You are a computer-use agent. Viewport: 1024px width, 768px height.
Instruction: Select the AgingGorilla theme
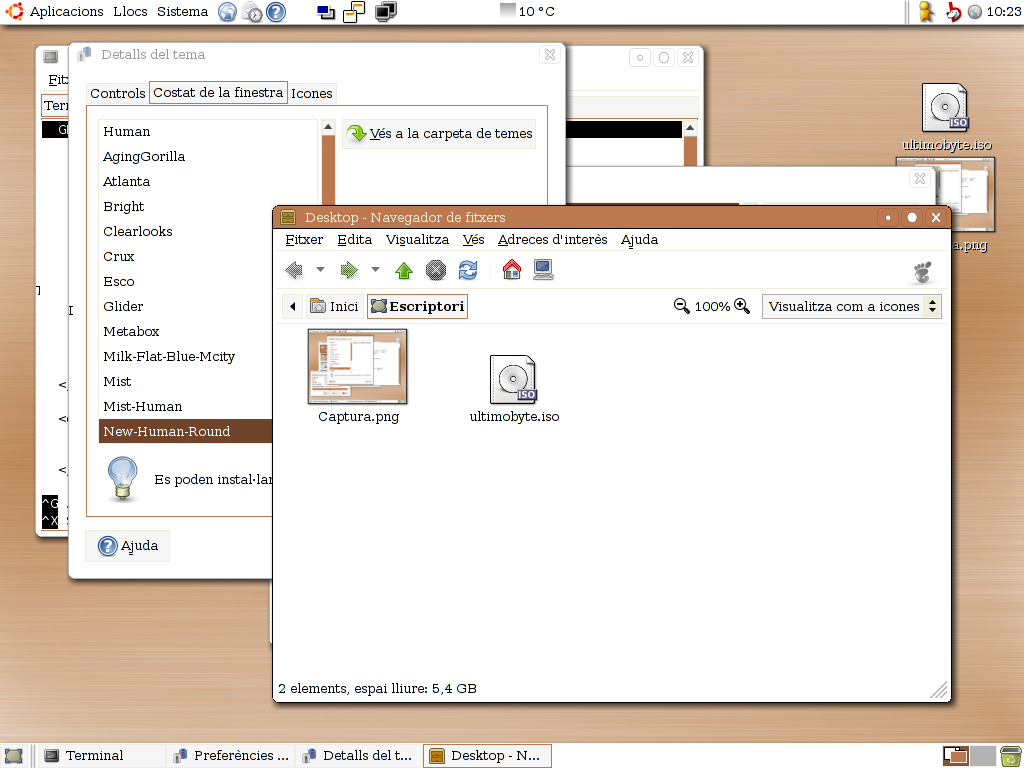tap(208, 156)
